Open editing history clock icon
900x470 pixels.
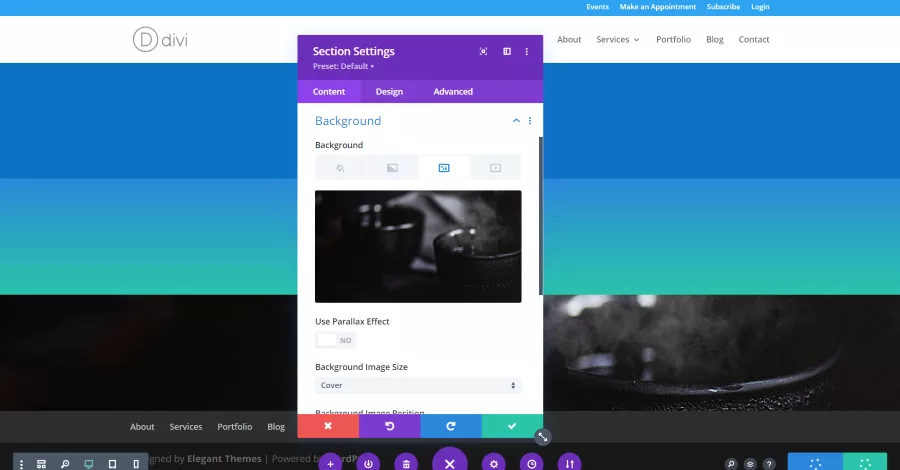532,464
